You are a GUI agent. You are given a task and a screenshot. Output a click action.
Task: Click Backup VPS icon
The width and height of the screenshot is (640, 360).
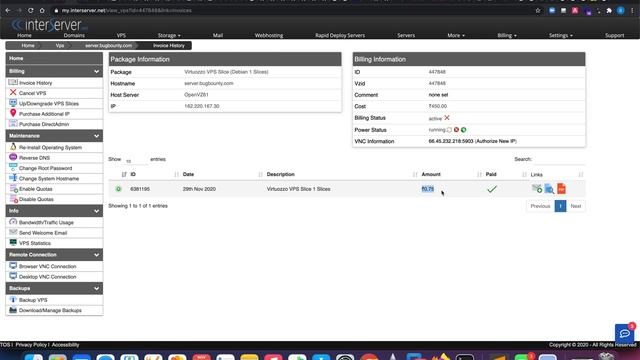[x=13, y=299]
